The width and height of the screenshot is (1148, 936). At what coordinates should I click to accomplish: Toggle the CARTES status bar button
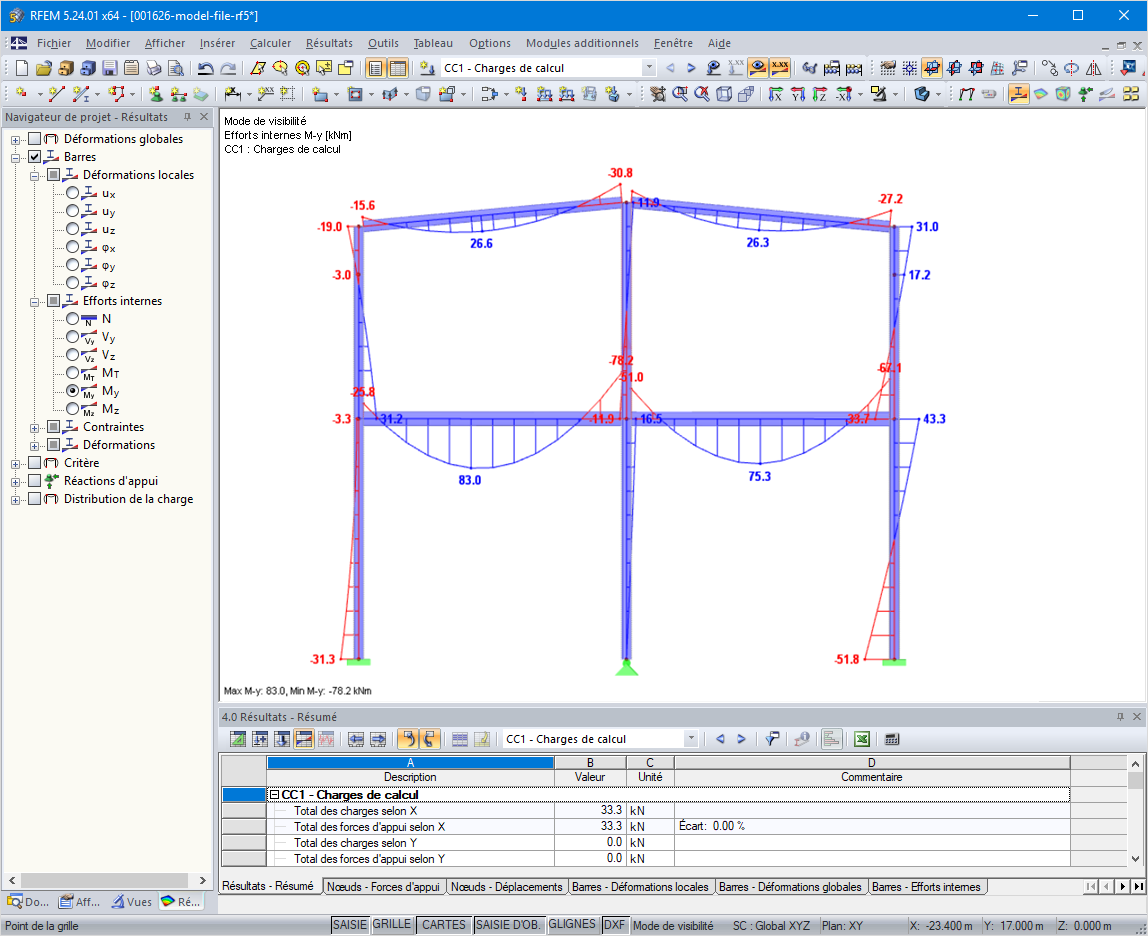(444, 925)
